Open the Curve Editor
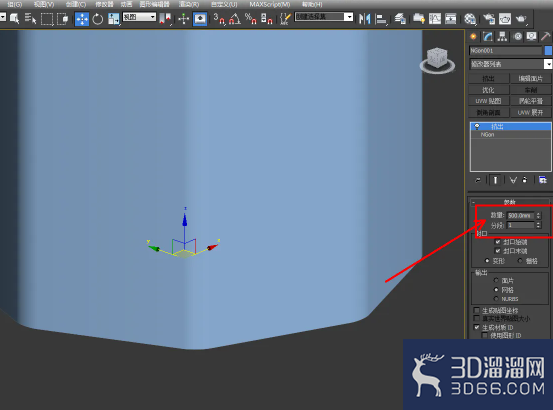553x410 pixels. (435, 19)
